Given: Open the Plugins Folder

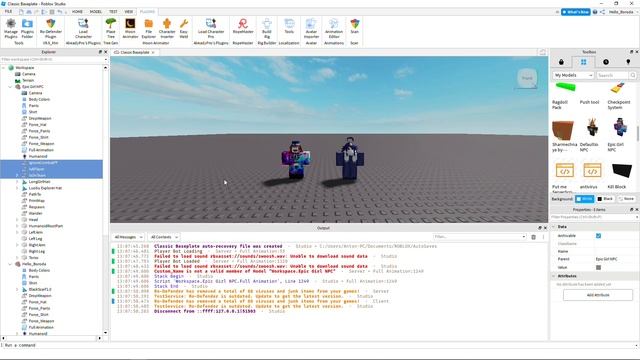Looking at the screenshot, I should 27,29.
